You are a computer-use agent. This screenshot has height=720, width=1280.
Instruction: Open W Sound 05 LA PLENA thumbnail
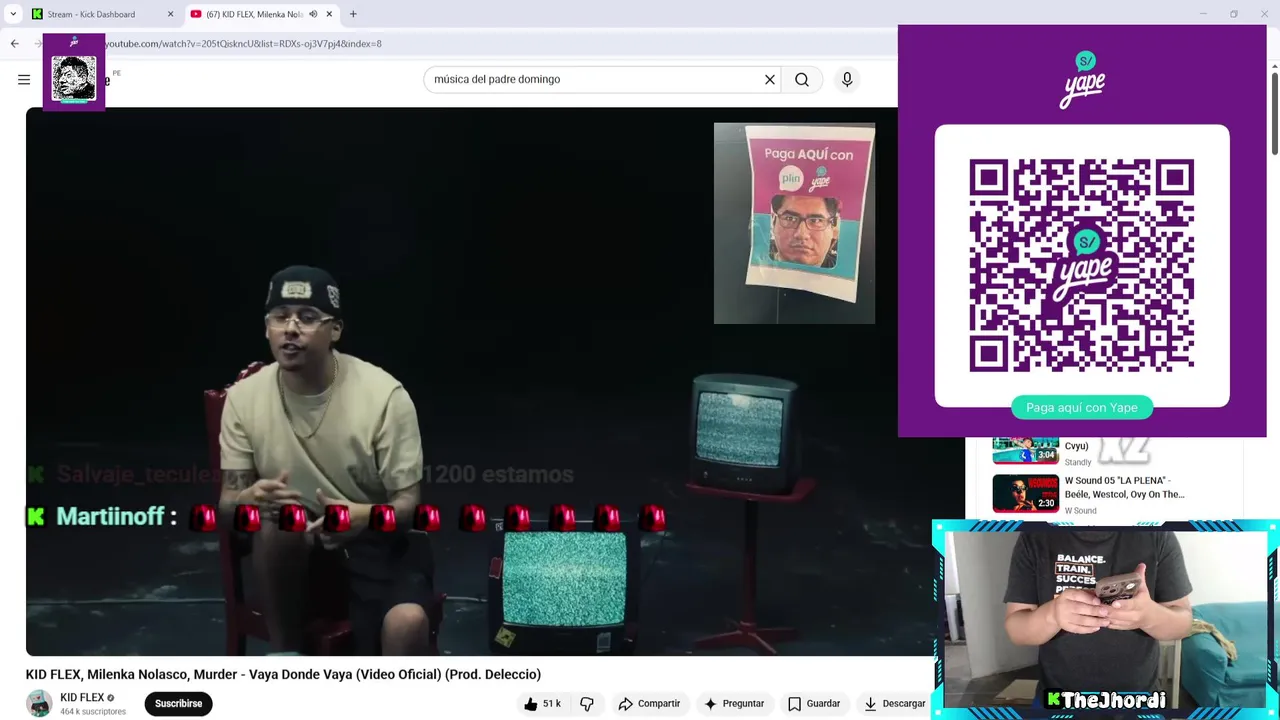coord(1025,493)
